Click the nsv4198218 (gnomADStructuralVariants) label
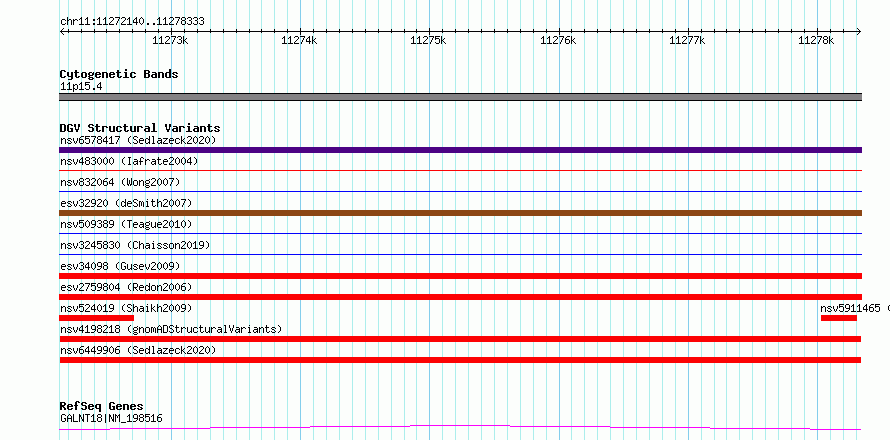This screenshot has width=890, height=440. click(x=171, y=329)
